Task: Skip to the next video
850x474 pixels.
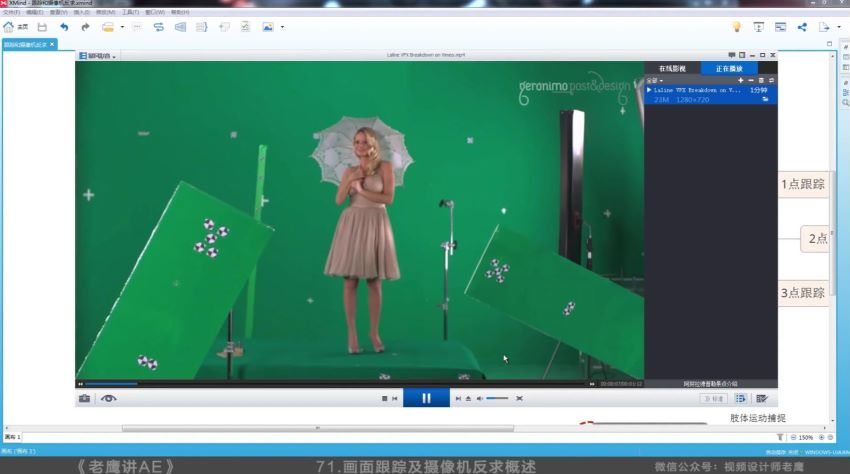Action: coord(458,398)
